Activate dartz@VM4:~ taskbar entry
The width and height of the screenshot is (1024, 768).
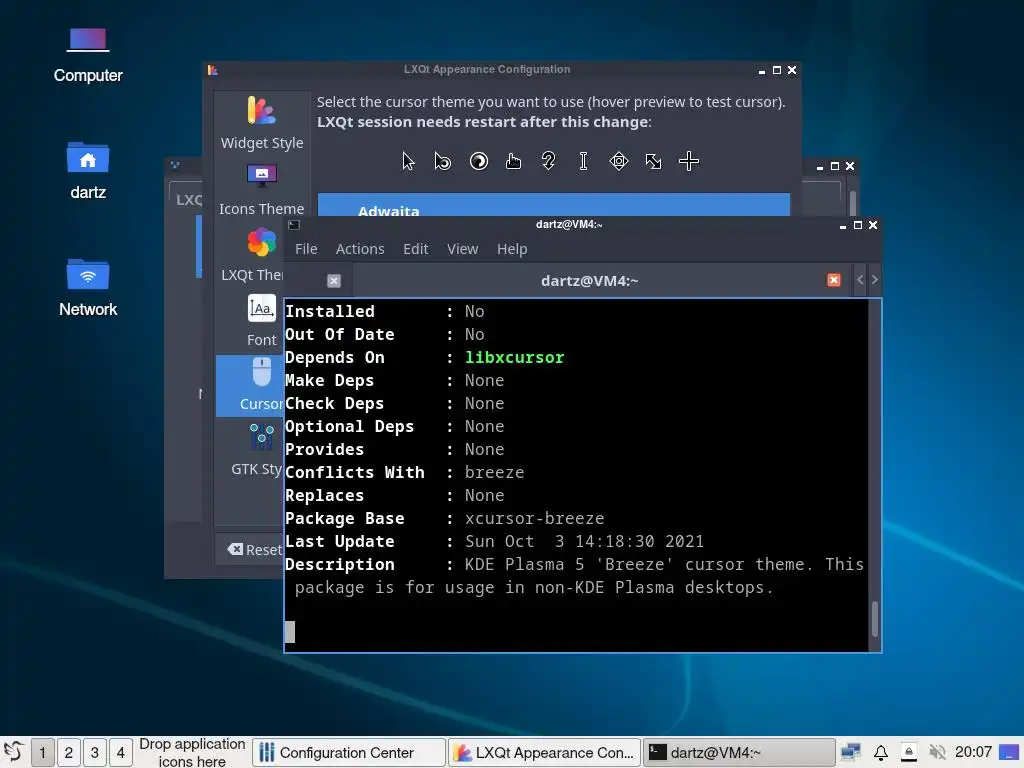[x=739, y=752]
